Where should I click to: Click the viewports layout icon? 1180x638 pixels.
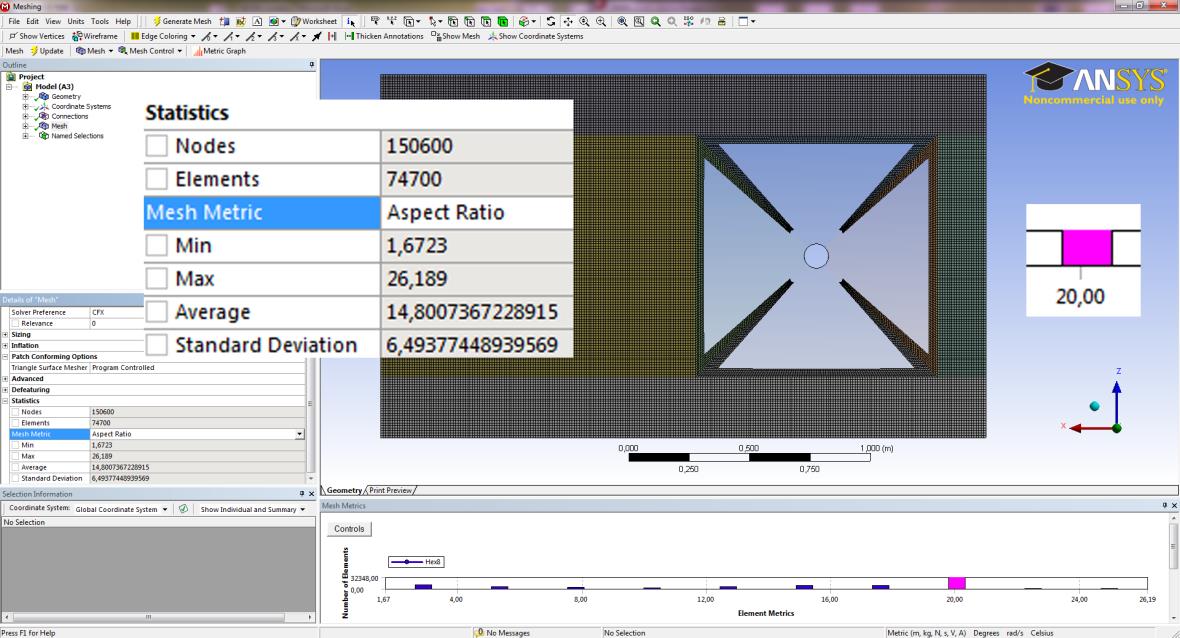pos(743,21)
